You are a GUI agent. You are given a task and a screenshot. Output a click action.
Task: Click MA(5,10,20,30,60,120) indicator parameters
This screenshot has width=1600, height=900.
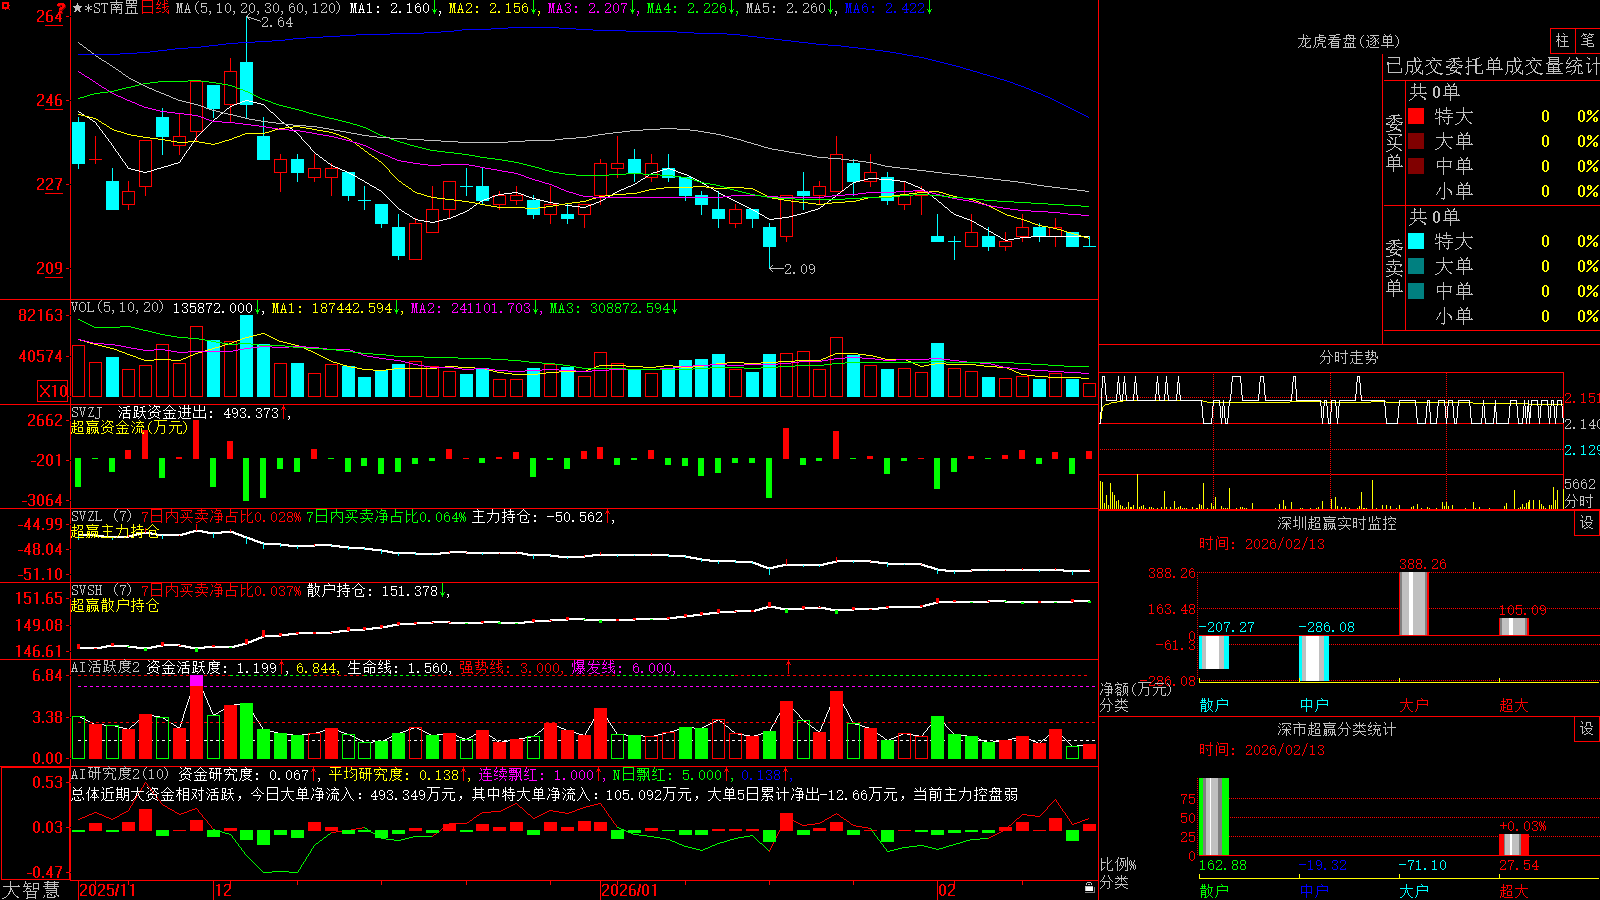pyautogui.click(x=258, y=8)
